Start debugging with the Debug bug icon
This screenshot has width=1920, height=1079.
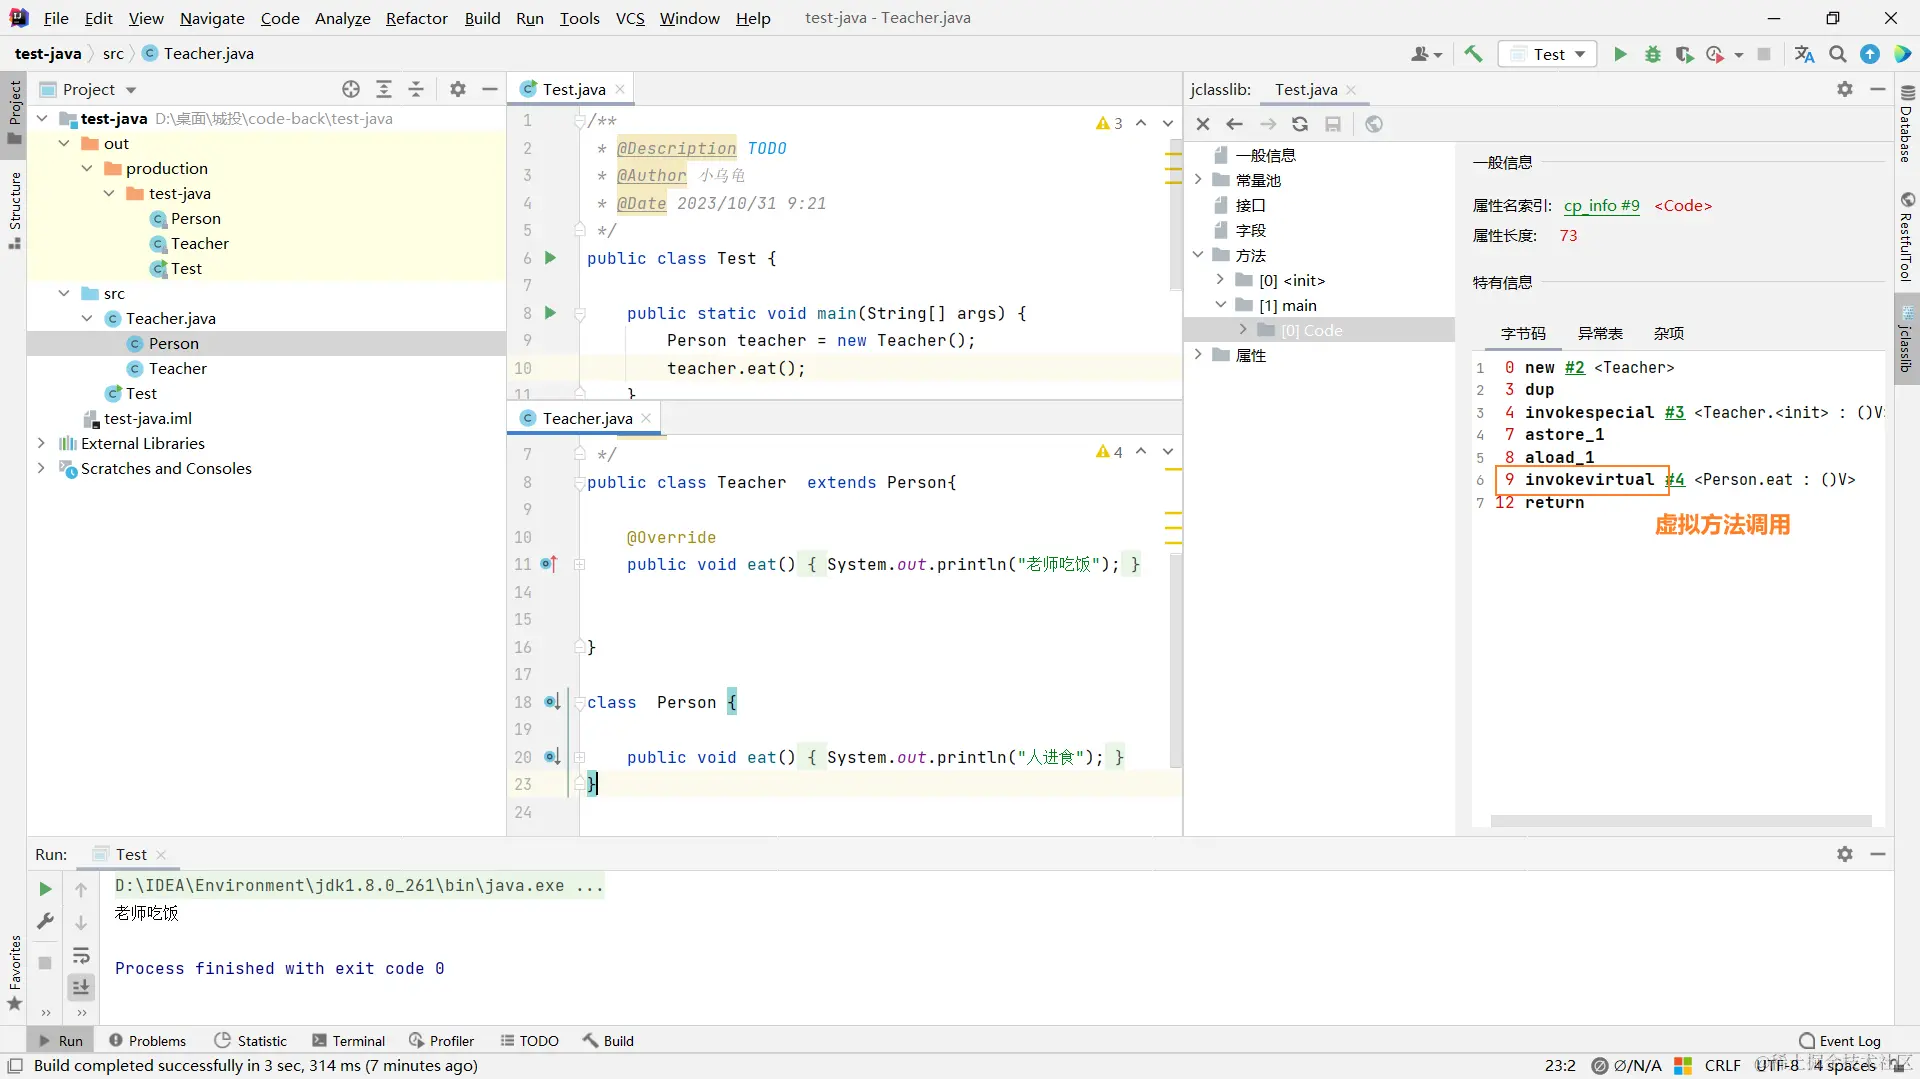1653,54
